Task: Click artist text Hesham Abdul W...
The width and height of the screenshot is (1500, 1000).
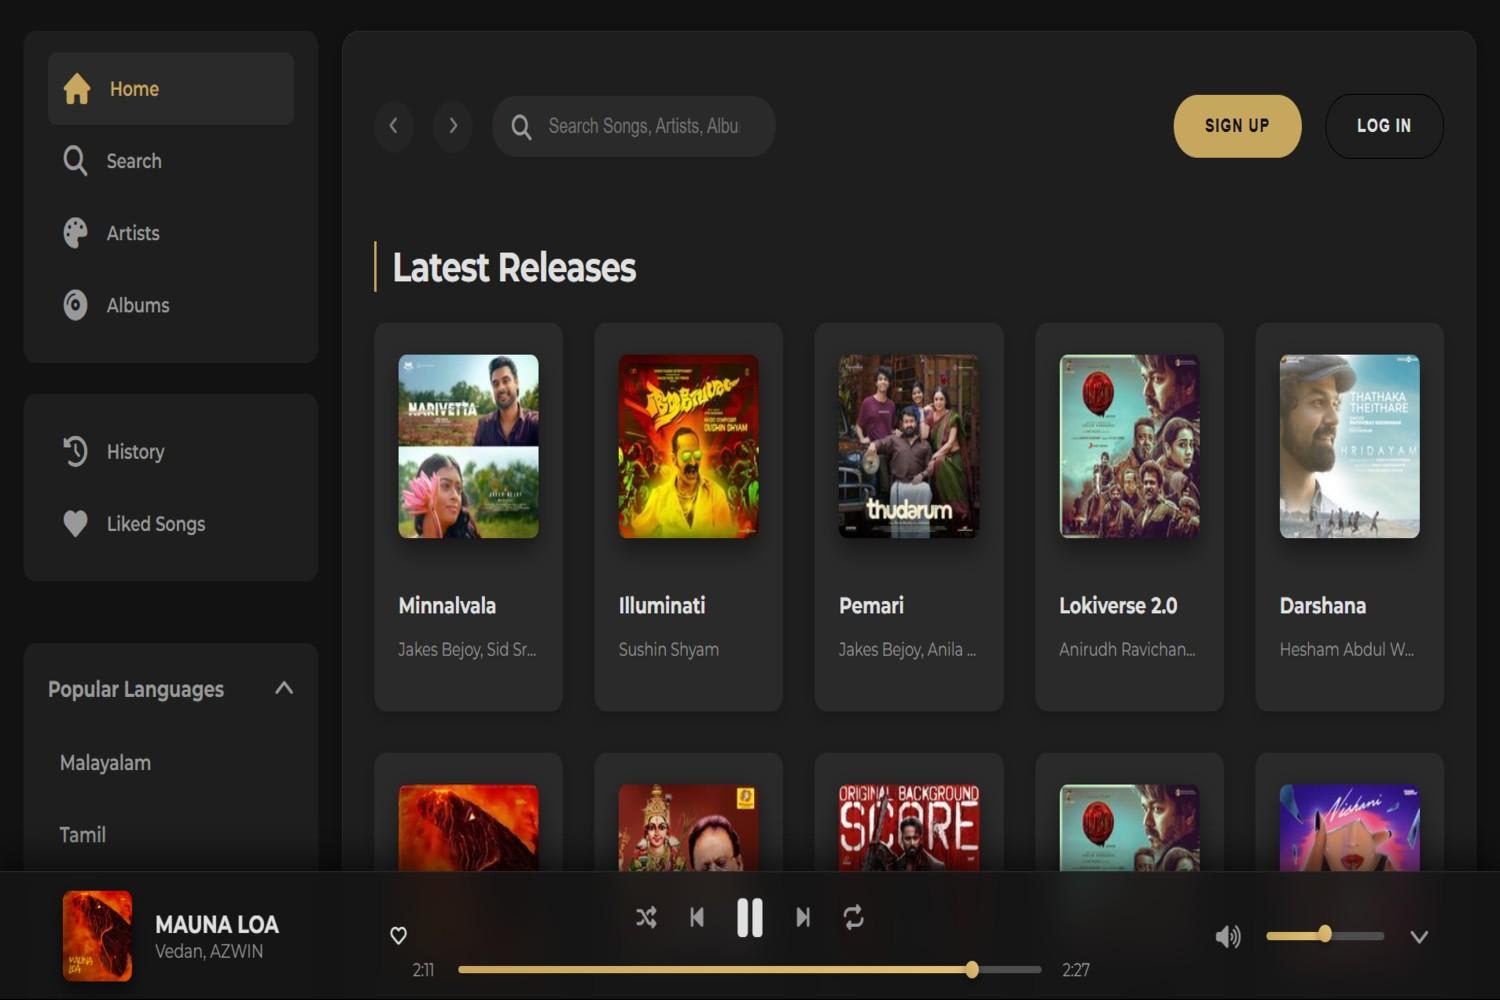Action: click(1346, 650)
